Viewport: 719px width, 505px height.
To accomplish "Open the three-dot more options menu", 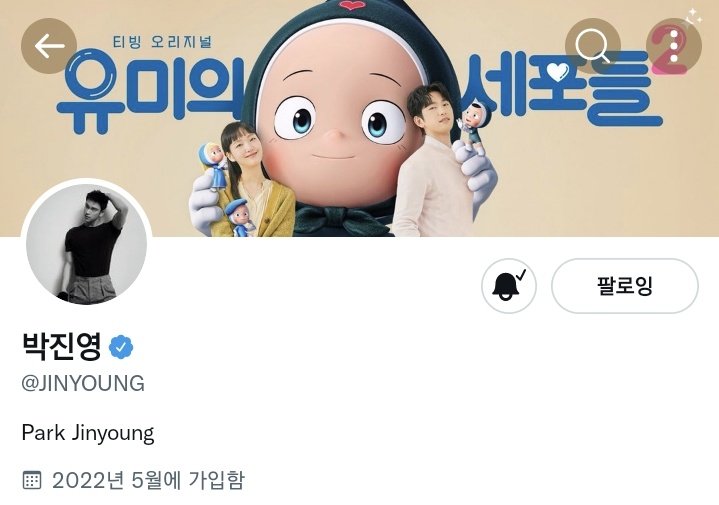I will [x=674, y=46].
